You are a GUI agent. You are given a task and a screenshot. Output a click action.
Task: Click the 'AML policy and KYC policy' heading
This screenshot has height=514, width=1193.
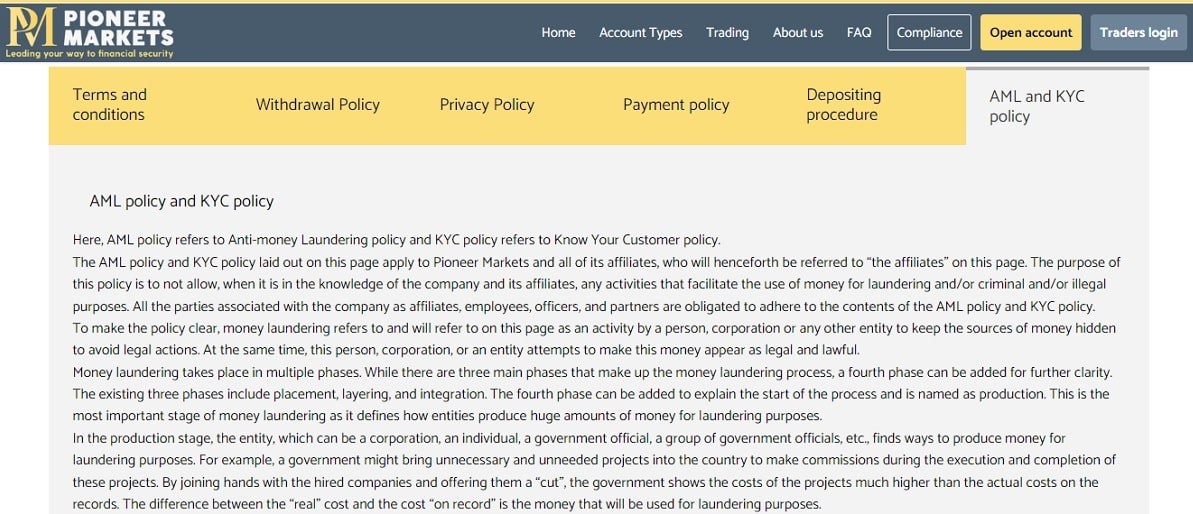(x=181, y=201)
